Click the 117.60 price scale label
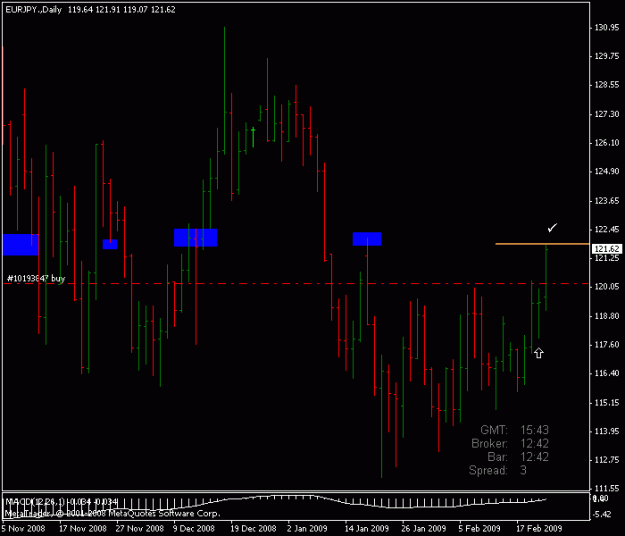The image size is (625, 536). 607,345
